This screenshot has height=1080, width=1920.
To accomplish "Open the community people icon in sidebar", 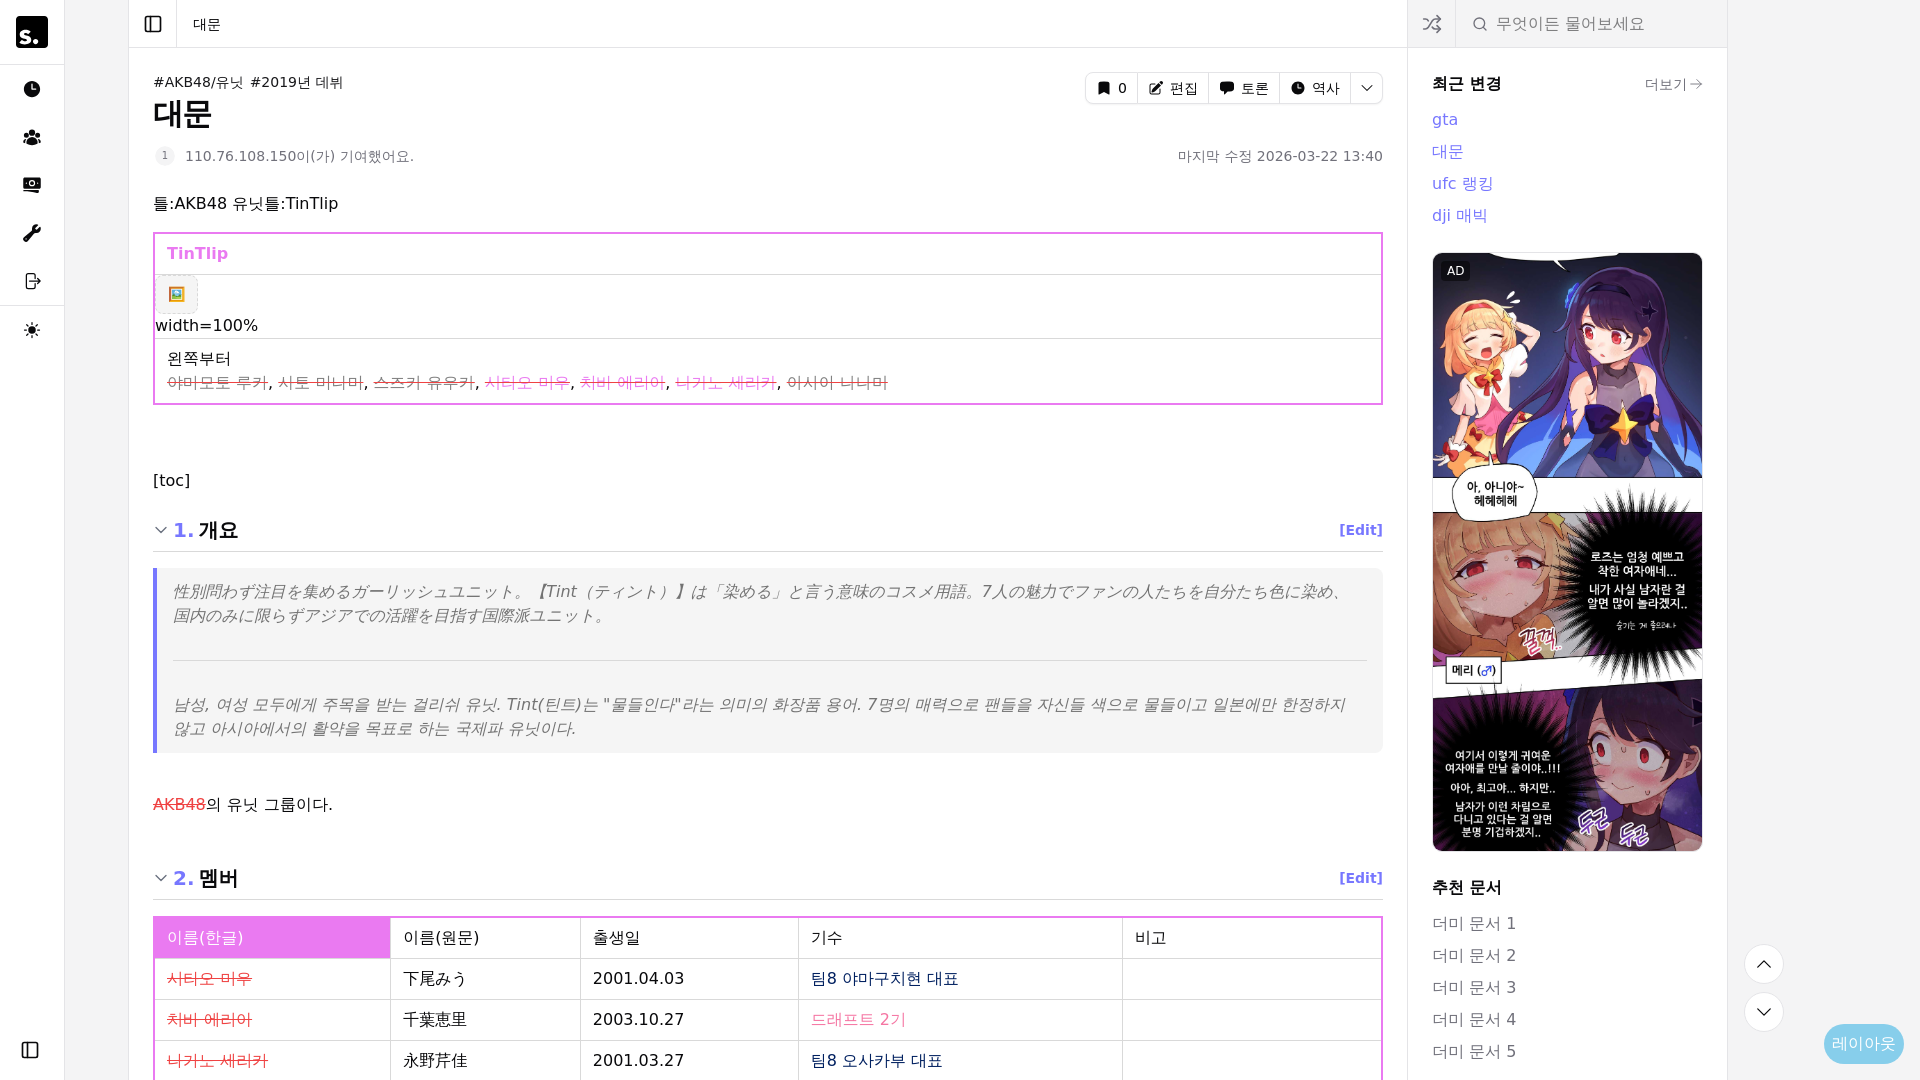I will [x=32, y=137].
